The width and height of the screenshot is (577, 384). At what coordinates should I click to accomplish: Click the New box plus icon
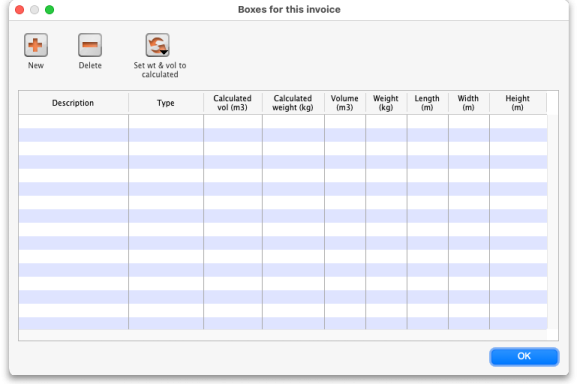pos(36,45)
